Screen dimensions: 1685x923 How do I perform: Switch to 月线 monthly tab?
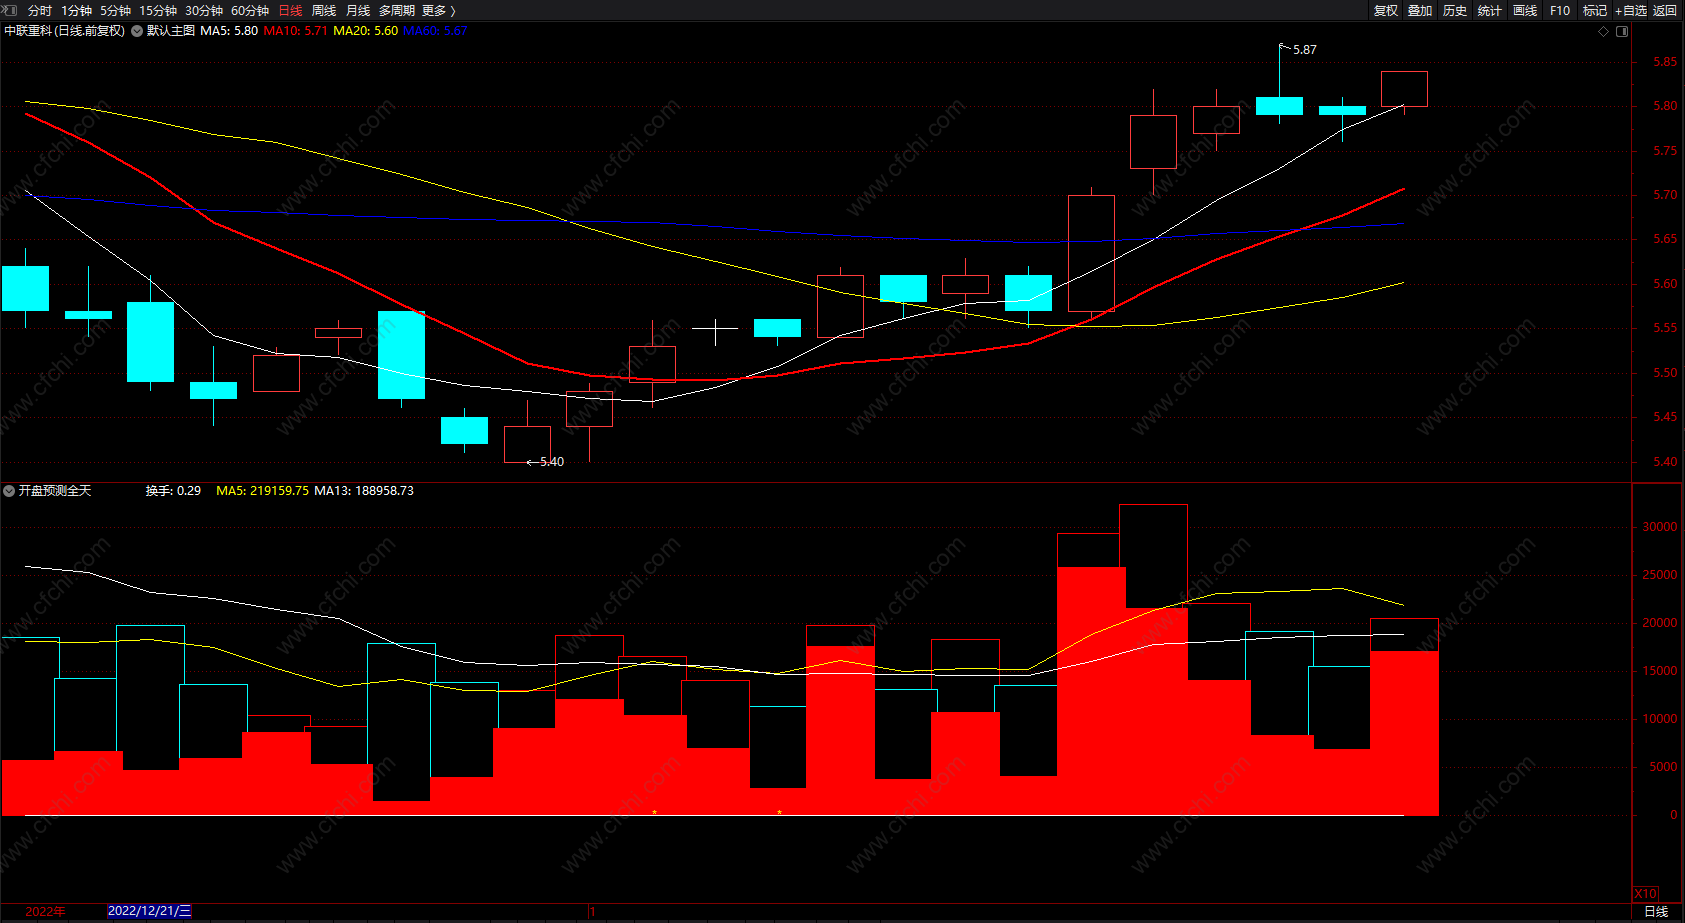(x=358, y=10)
